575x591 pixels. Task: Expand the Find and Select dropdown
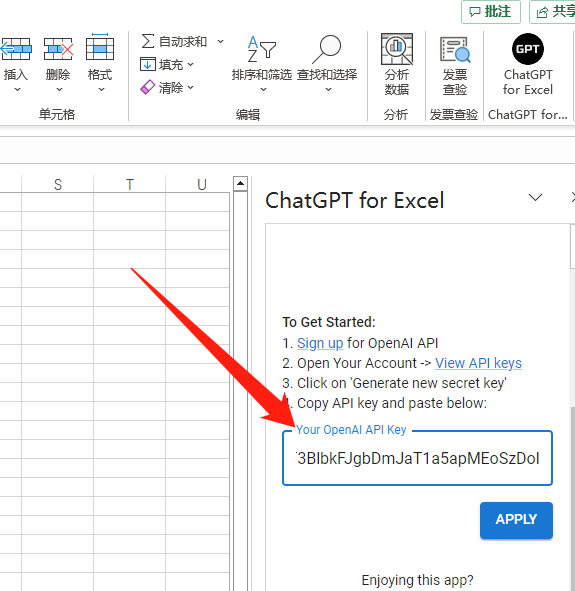pos(328,90)
